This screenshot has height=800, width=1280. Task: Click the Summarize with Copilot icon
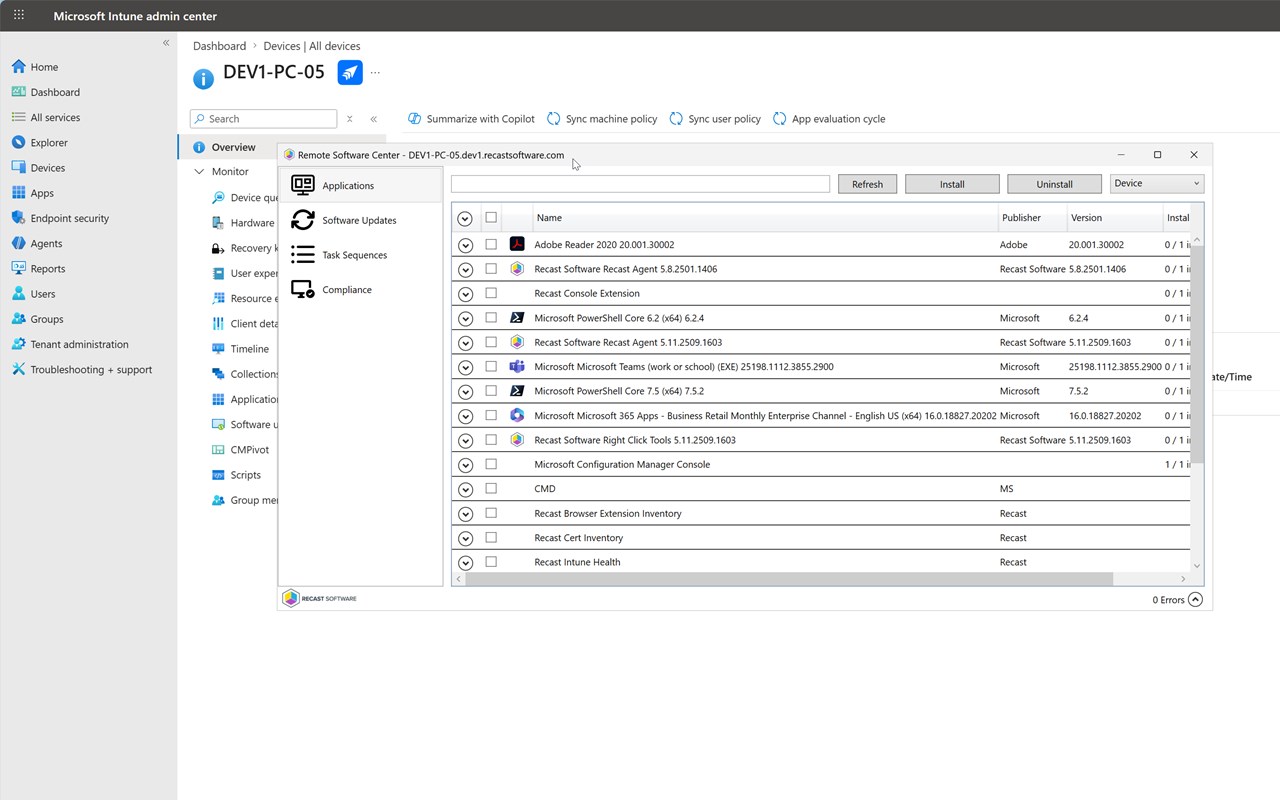pos(414,118)
